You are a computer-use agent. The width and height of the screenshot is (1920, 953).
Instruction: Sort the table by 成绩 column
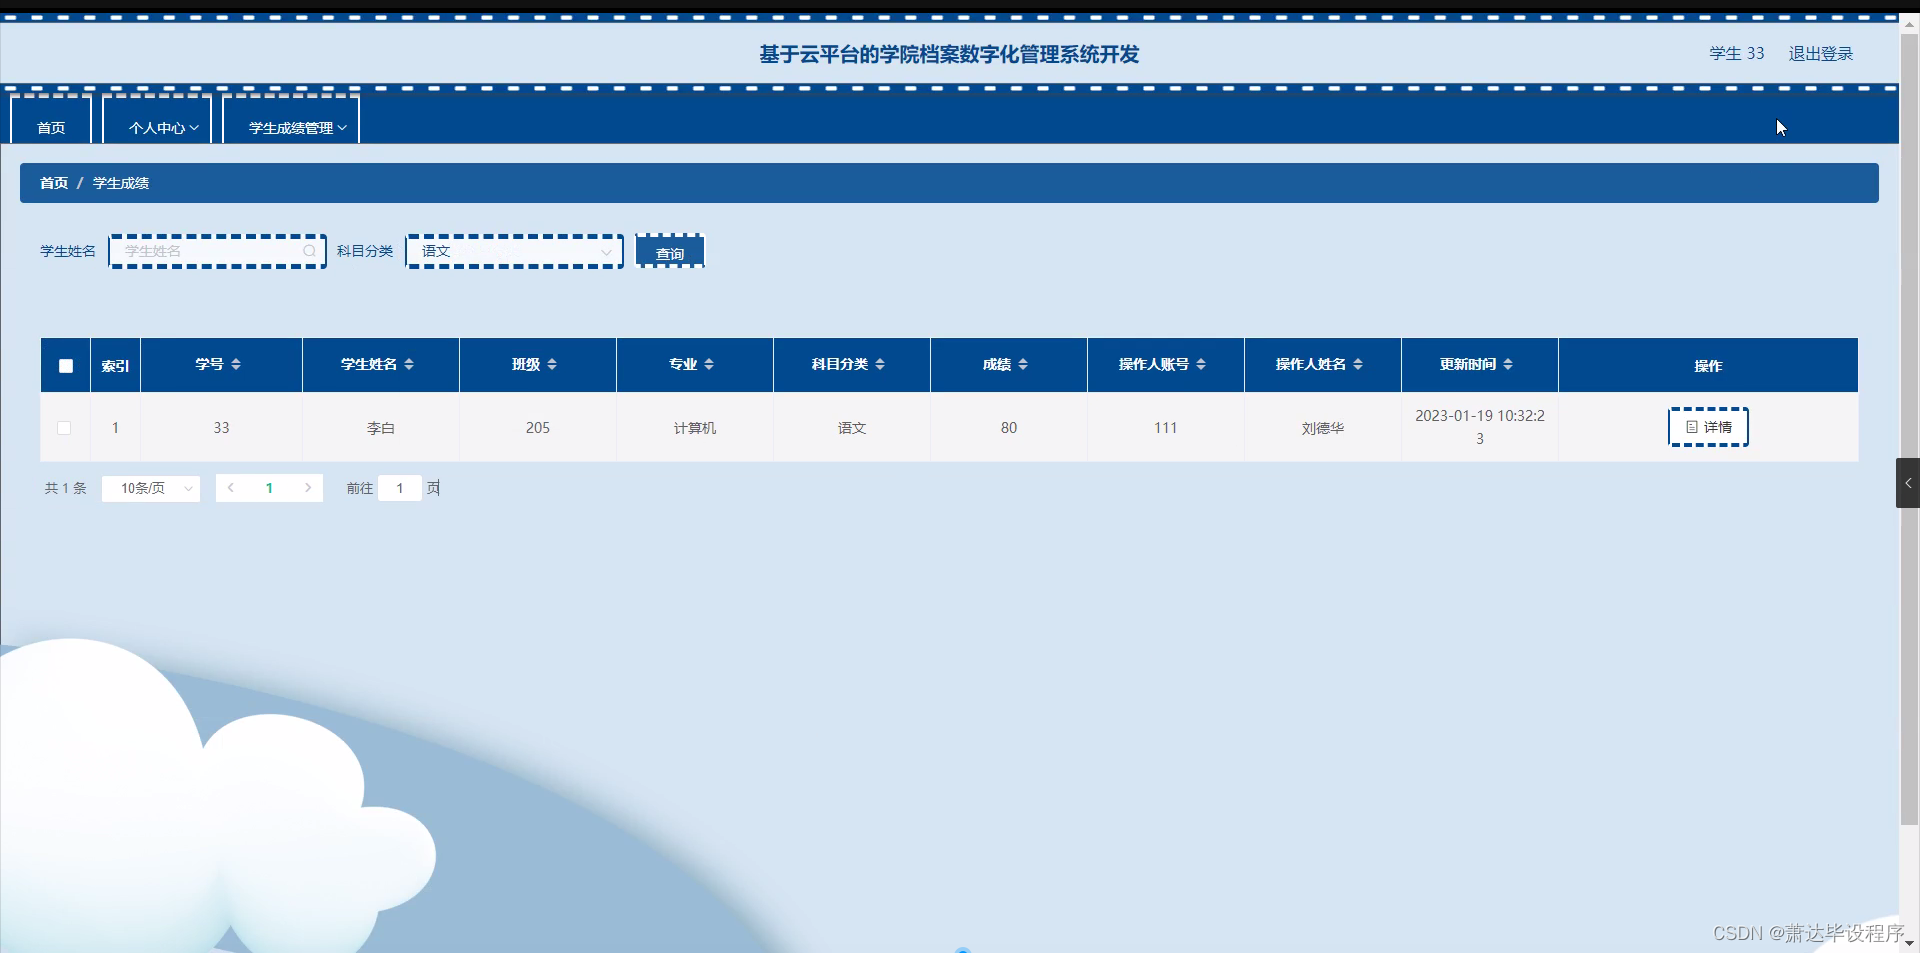click(x=1024, y=364)
